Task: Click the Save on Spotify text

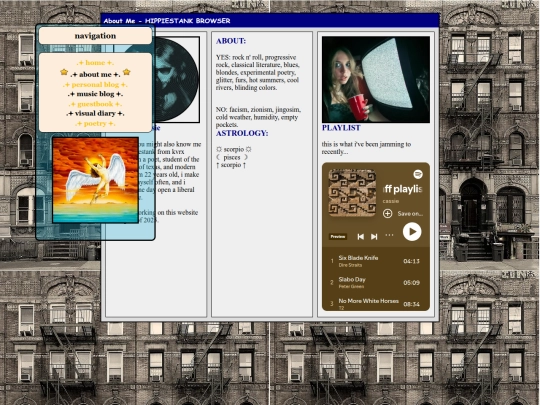Action: point(410,214)
